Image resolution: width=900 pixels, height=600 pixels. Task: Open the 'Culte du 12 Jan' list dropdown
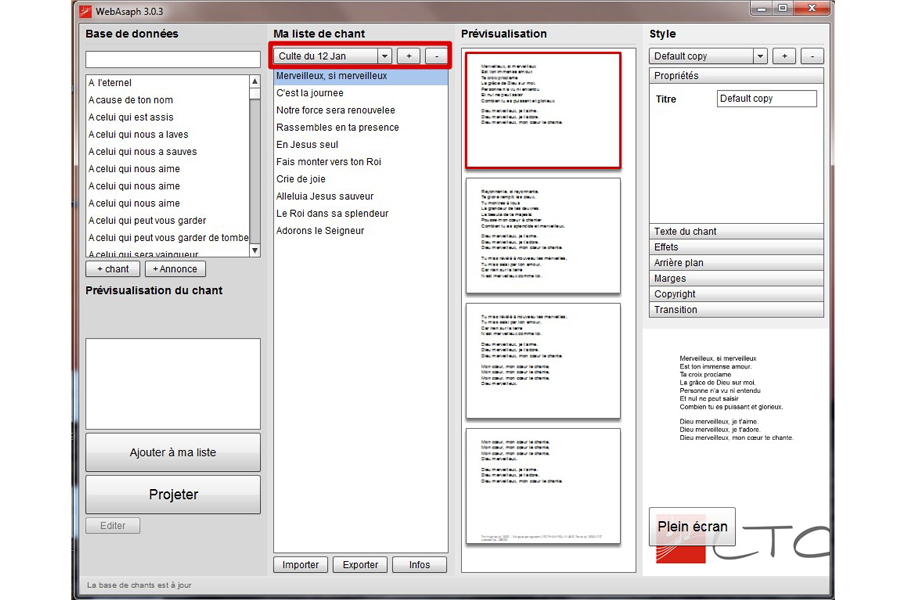384,56
